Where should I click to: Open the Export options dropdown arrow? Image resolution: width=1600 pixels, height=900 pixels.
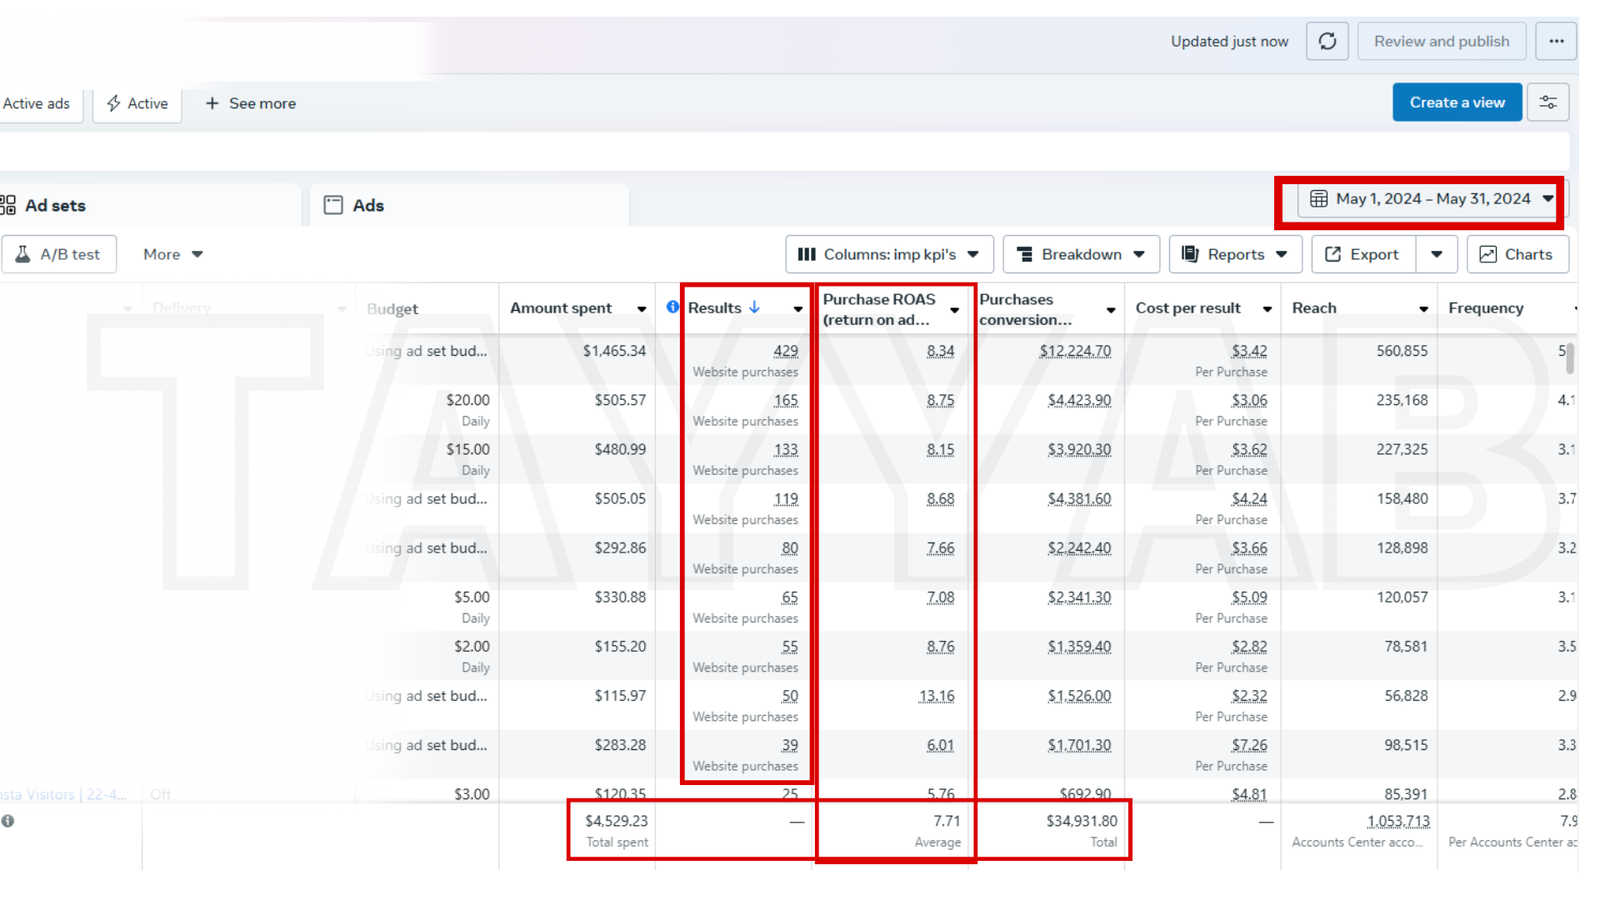click(x=1437, y=254)
